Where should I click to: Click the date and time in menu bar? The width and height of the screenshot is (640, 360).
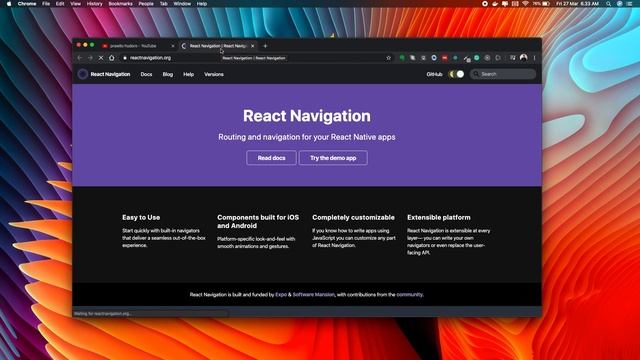click(x=578, y=4)
